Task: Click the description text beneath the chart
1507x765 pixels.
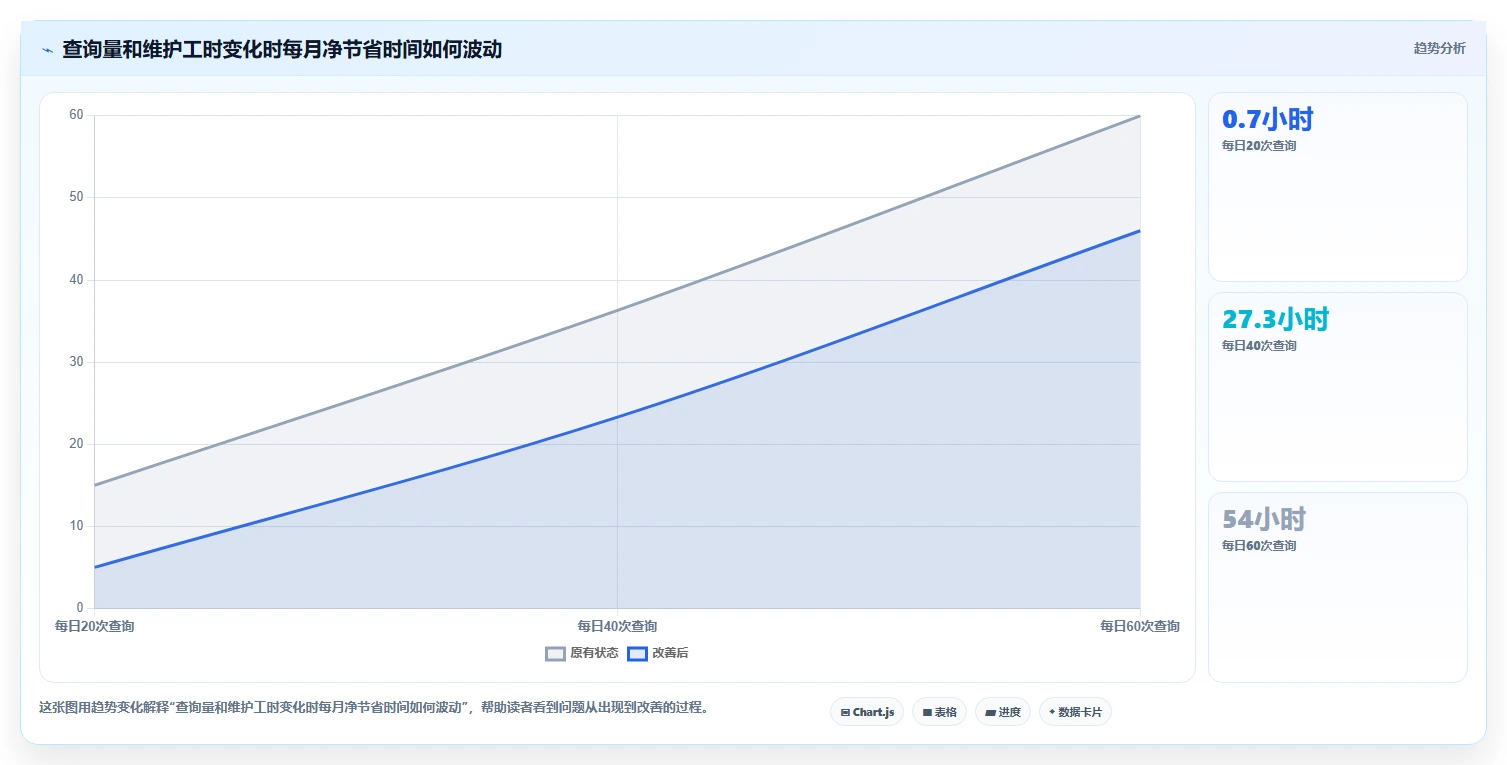Action: tap(375, 708)
